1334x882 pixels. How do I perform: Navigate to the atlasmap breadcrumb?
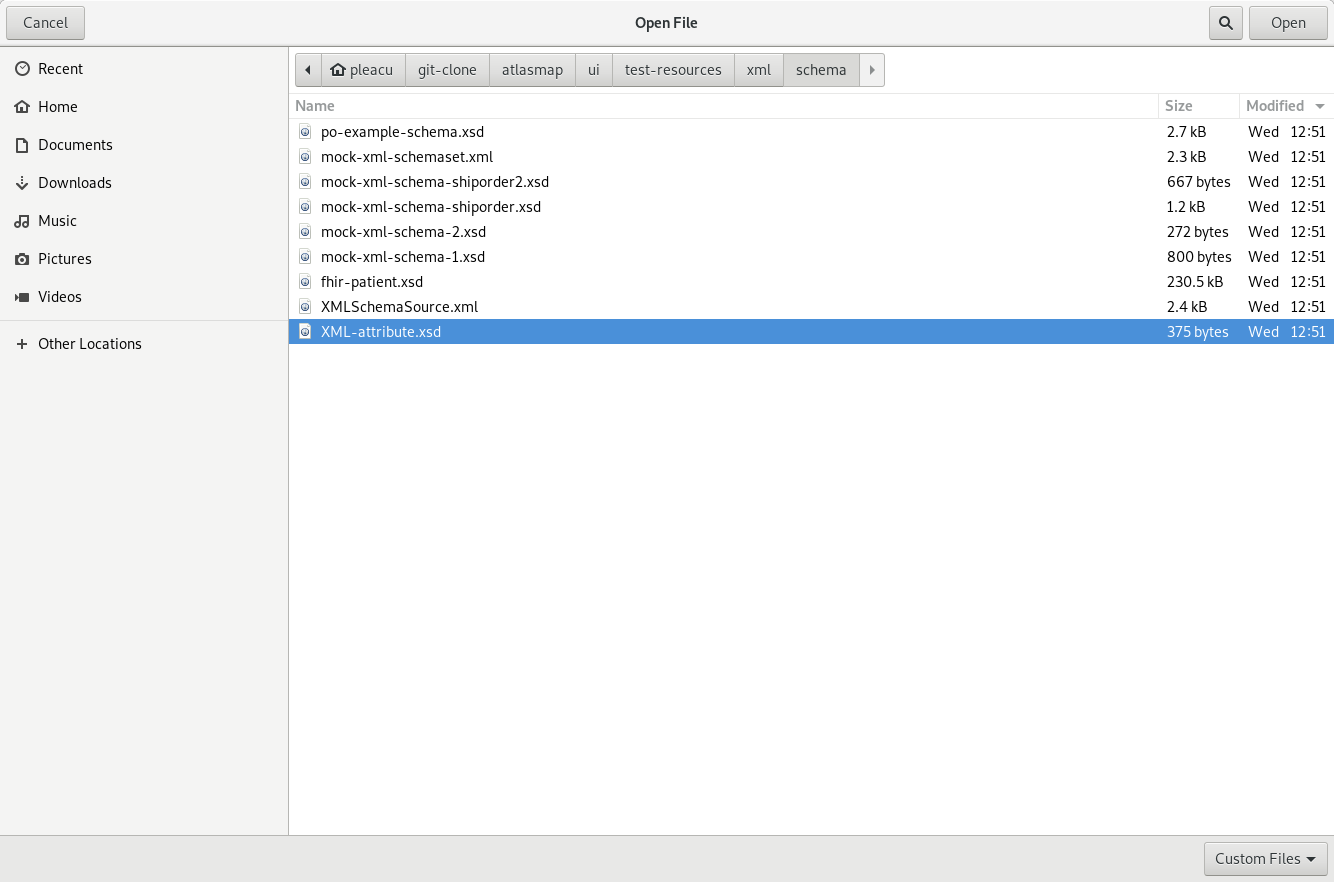(x=532, y=69)
